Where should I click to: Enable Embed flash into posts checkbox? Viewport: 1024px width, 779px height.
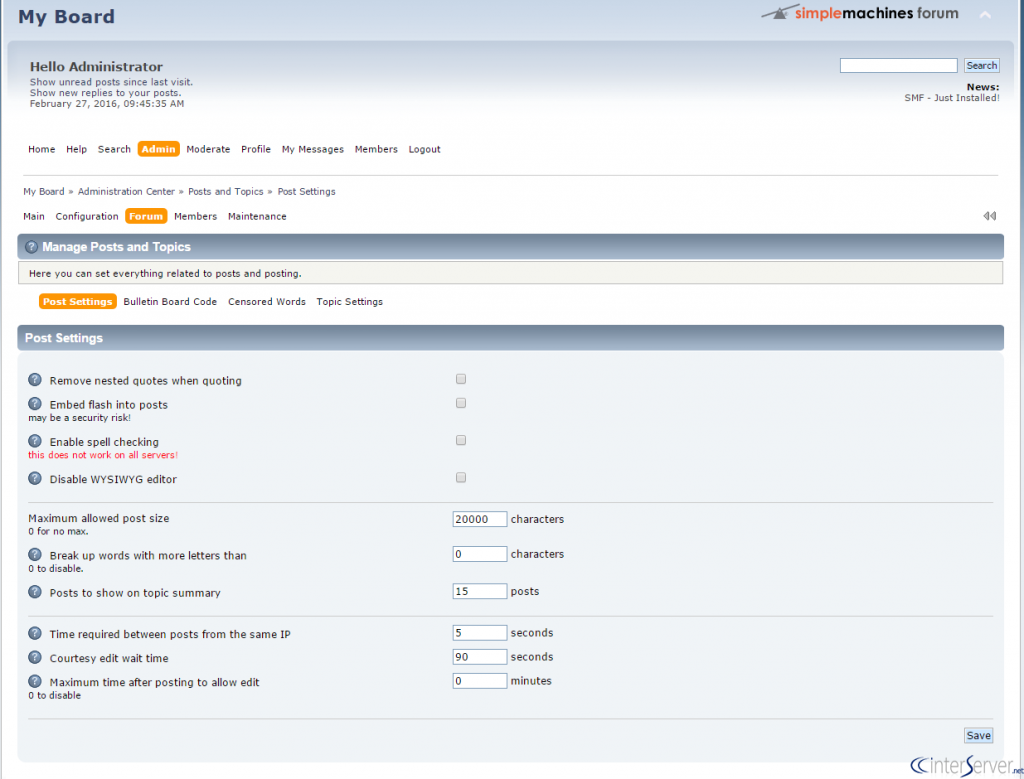[x=461, y=404]
